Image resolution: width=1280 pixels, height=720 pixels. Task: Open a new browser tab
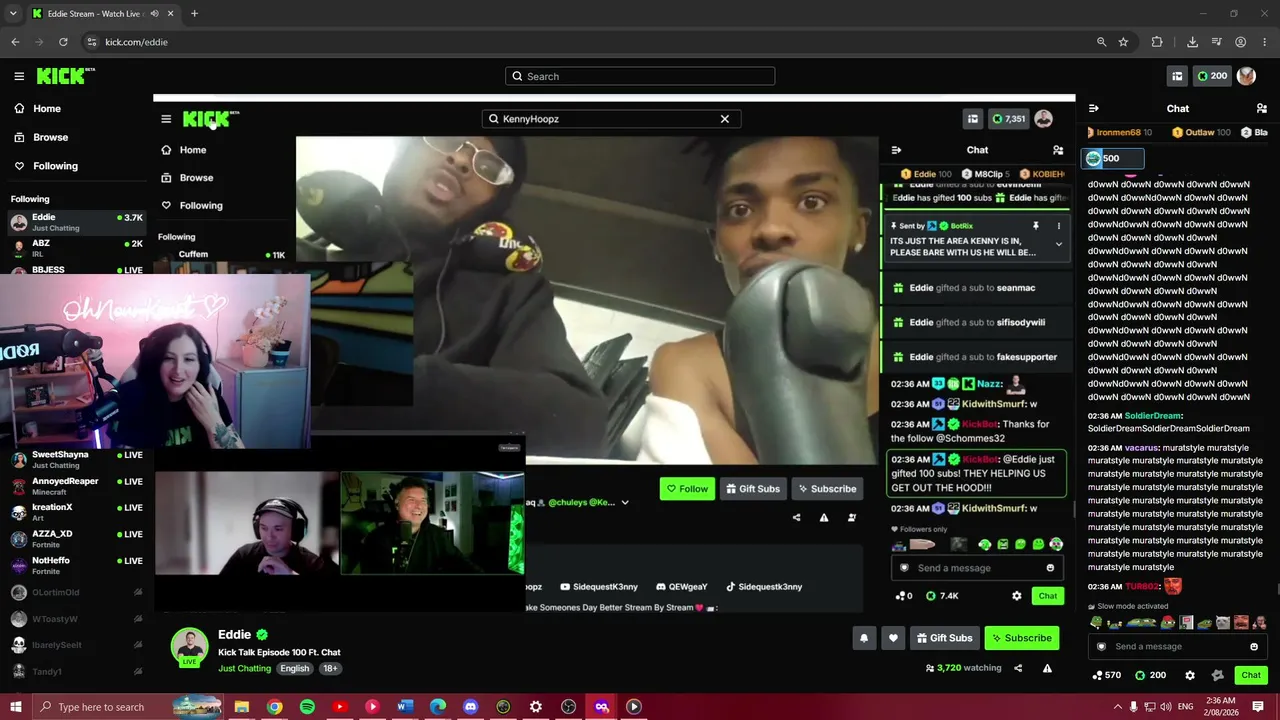click(194, 14)
